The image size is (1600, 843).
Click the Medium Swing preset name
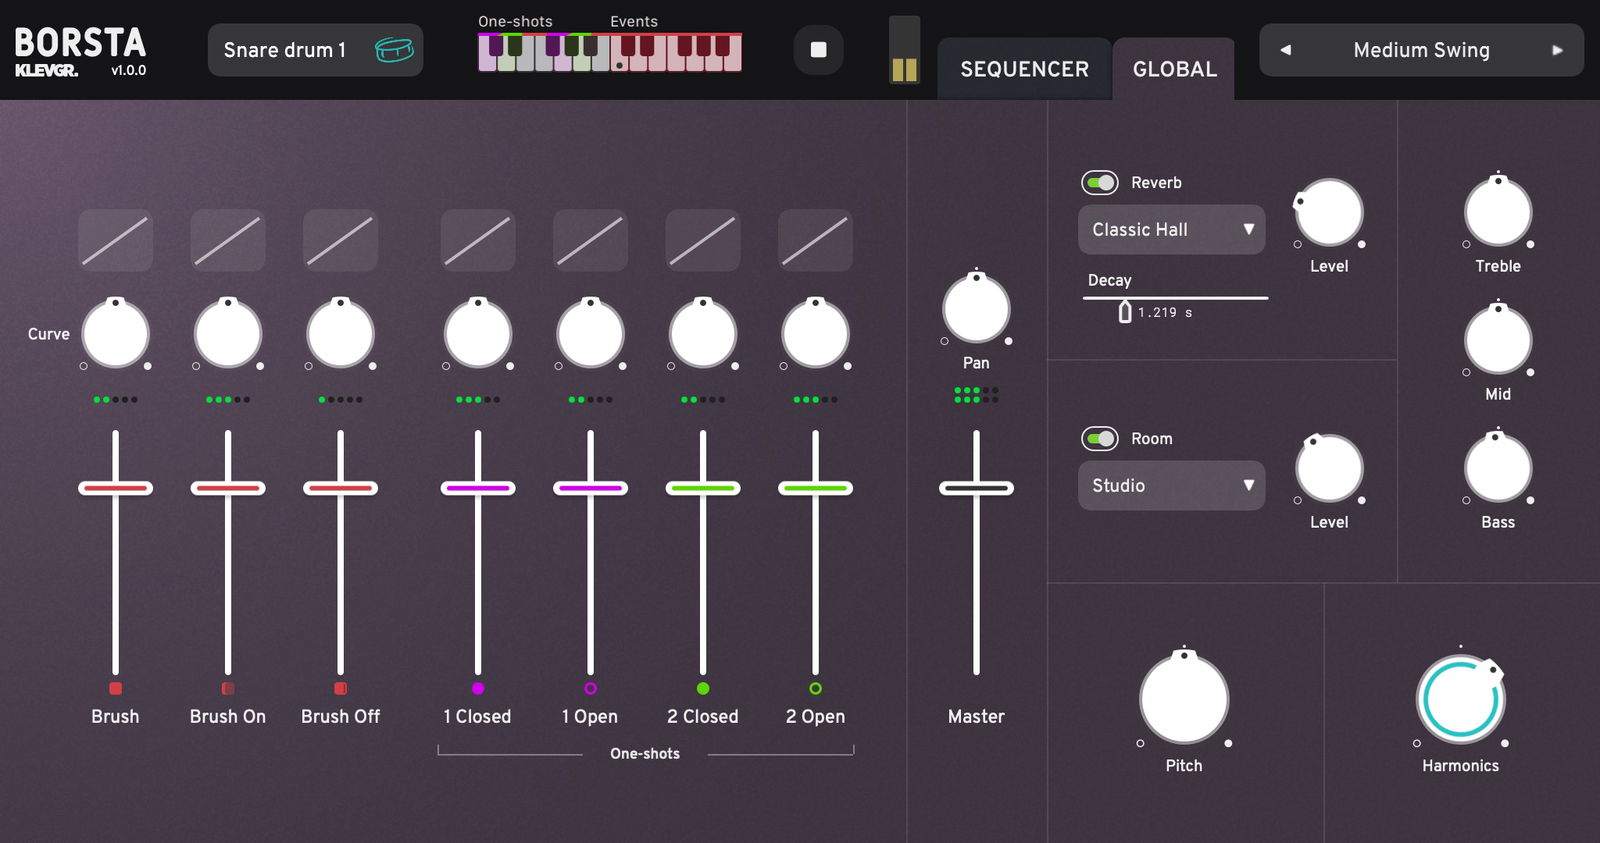coord(1421,50)
